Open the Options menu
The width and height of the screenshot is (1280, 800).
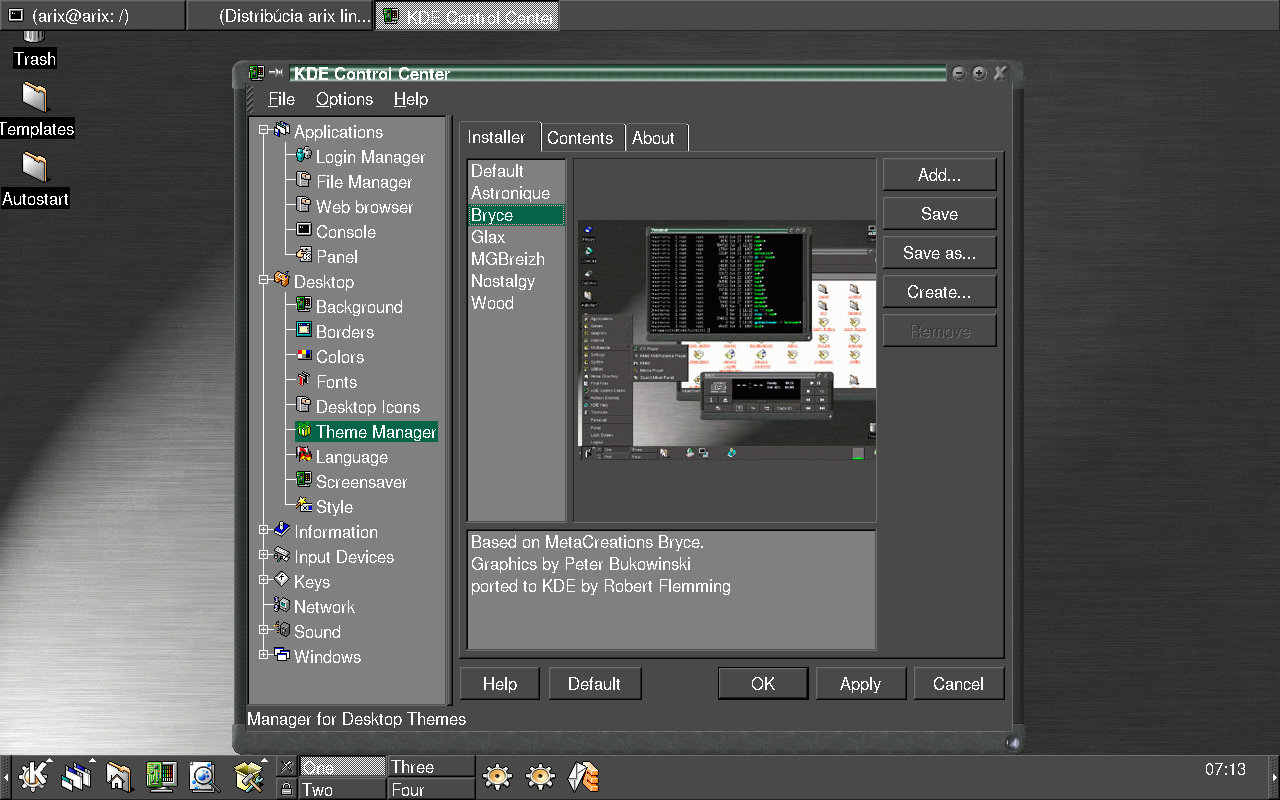click(344, 99)
